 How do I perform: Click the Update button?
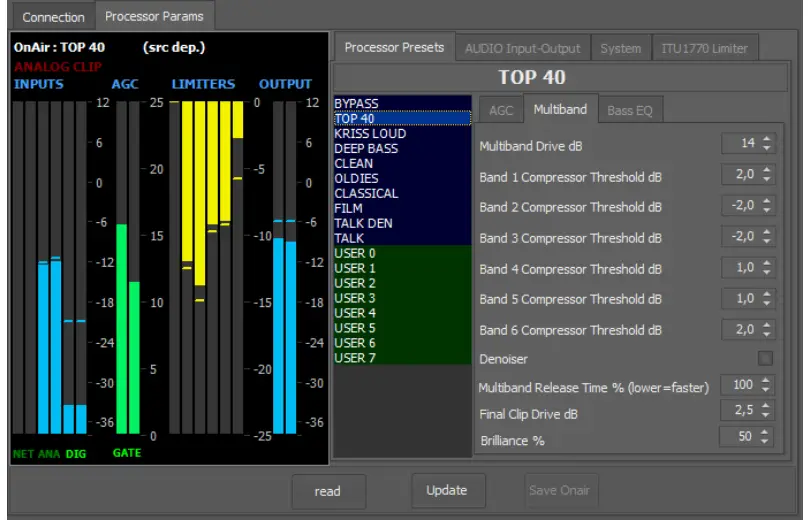point(447,490)
